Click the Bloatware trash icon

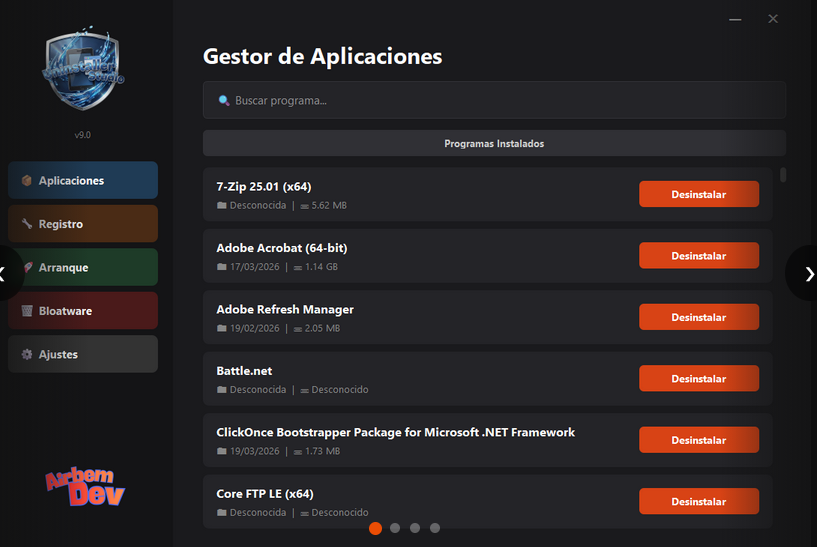click(x=27, y=310)
